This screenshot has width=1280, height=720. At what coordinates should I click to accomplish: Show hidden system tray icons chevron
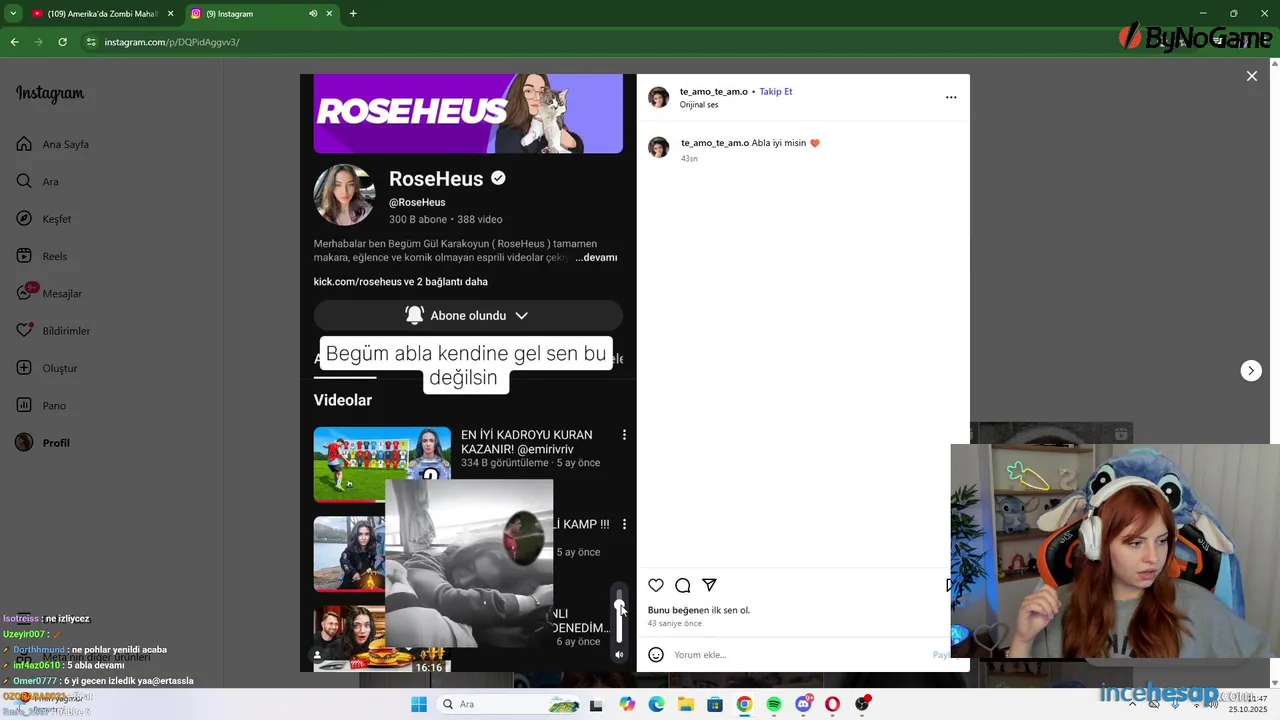coord(1132,704)
